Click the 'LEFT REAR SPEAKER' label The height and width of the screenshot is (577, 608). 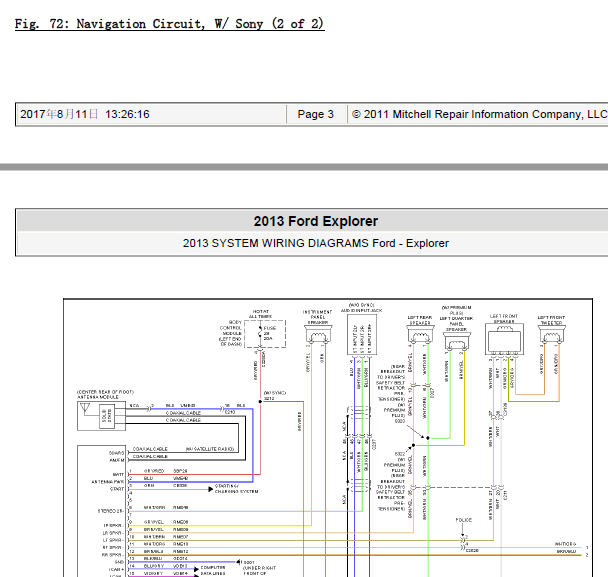[x=419, y=320]
